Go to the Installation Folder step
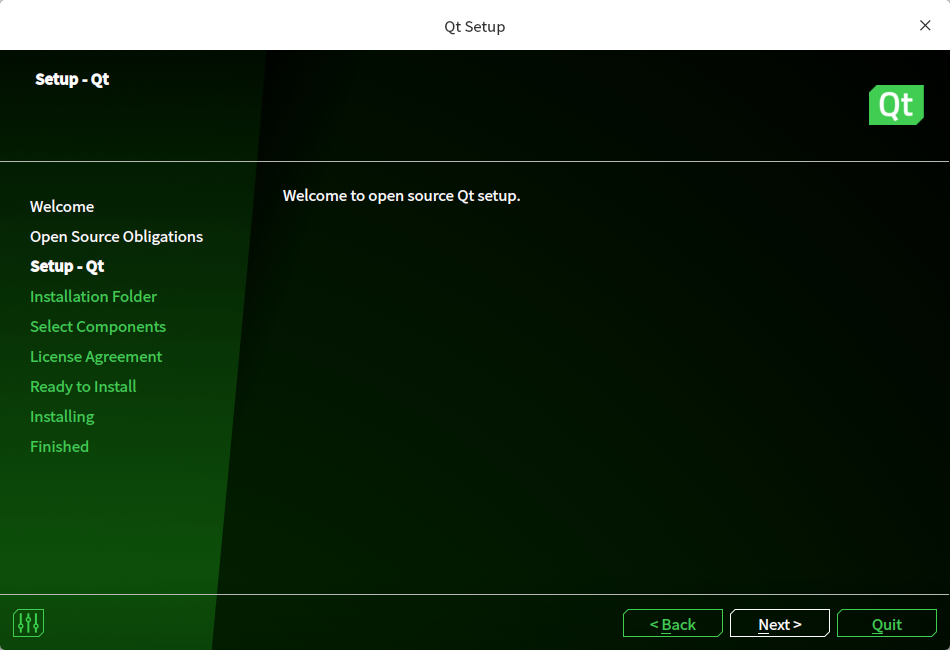 (x=93, y=296)
